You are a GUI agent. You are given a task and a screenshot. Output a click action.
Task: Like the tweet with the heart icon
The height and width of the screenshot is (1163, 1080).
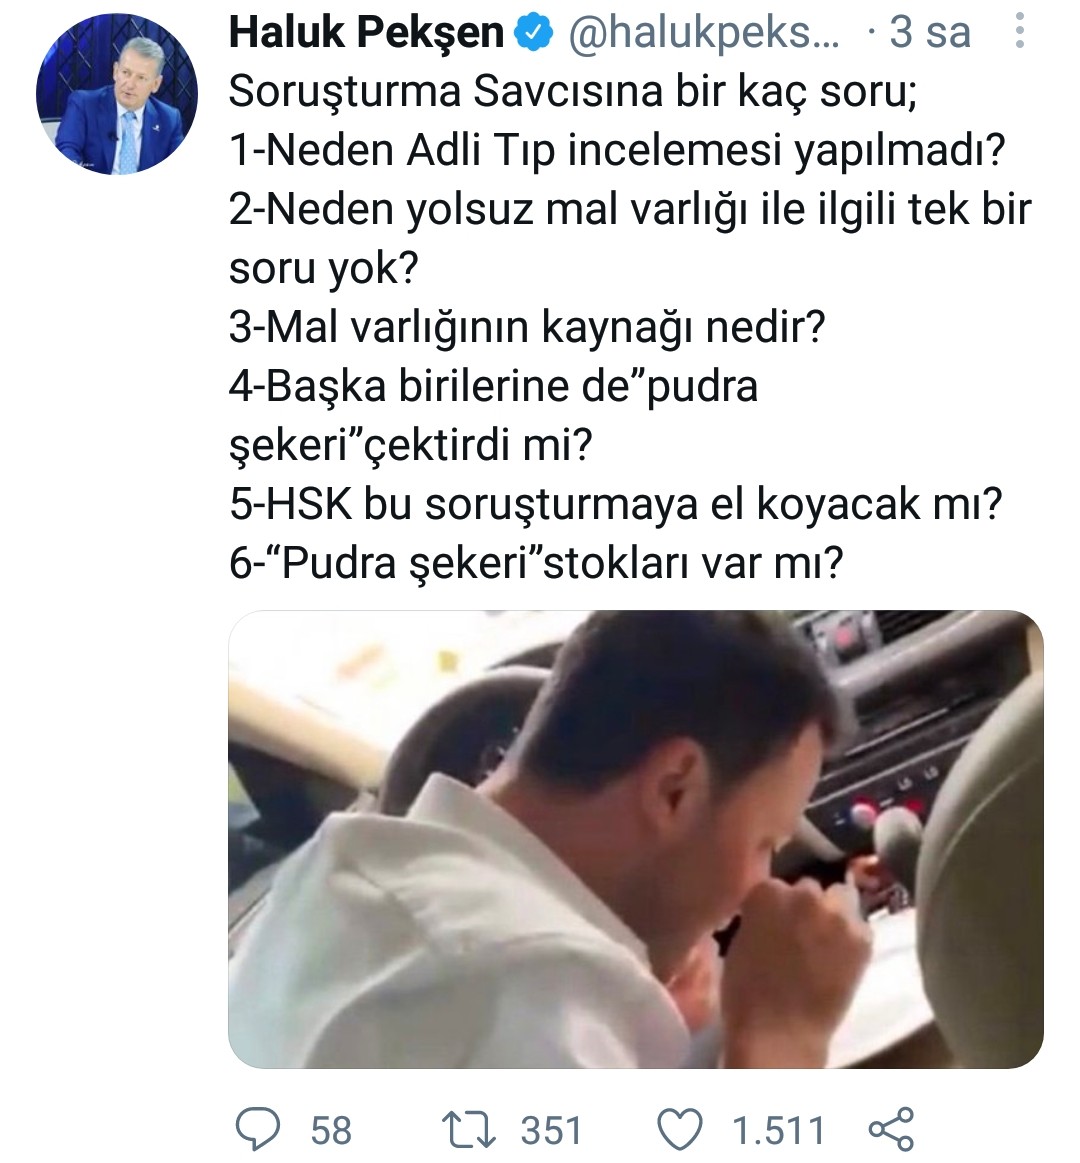(682, 1129)
